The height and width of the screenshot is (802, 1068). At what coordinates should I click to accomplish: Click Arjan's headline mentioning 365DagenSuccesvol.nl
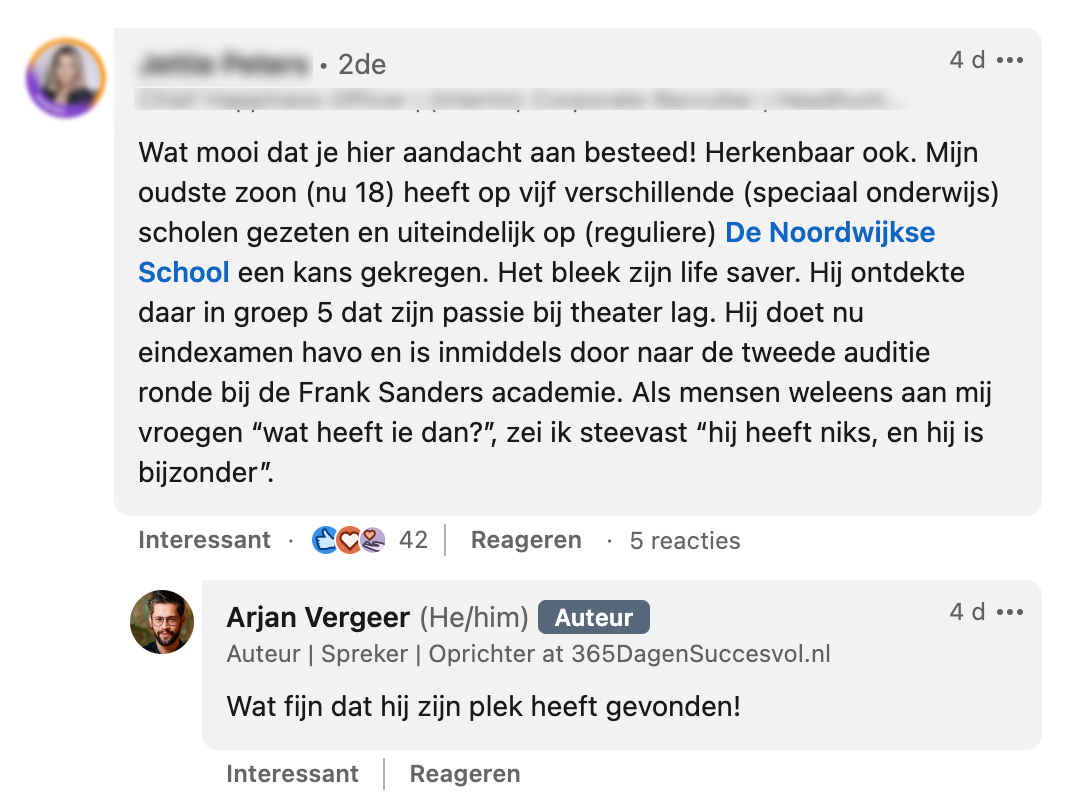(528, 654)
